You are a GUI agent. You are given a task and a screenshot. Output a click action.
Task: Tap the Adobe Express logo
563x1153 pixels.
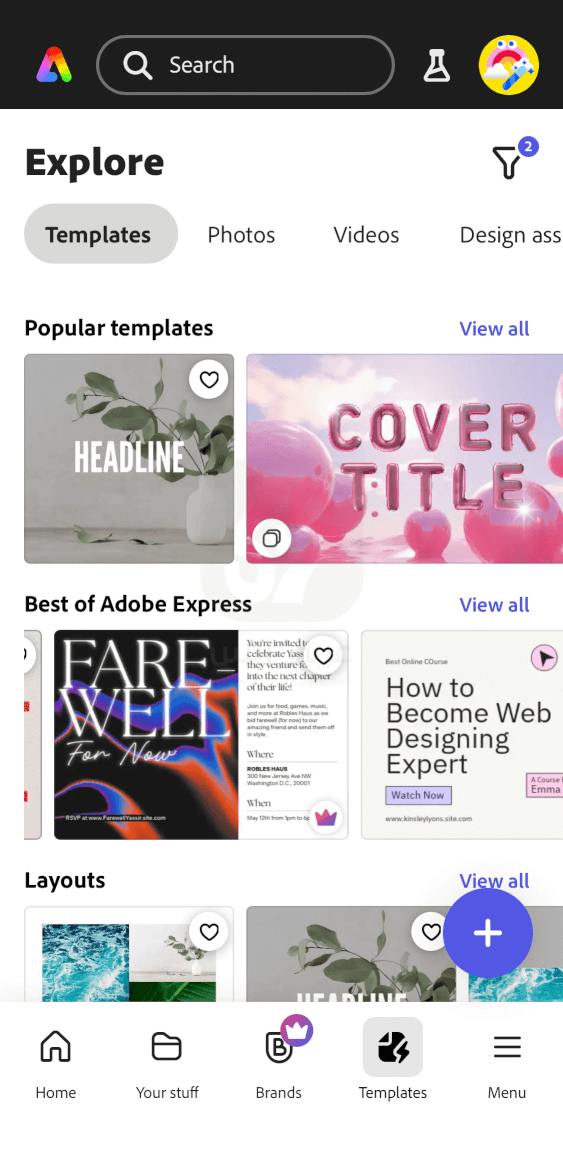coord(54,65)
